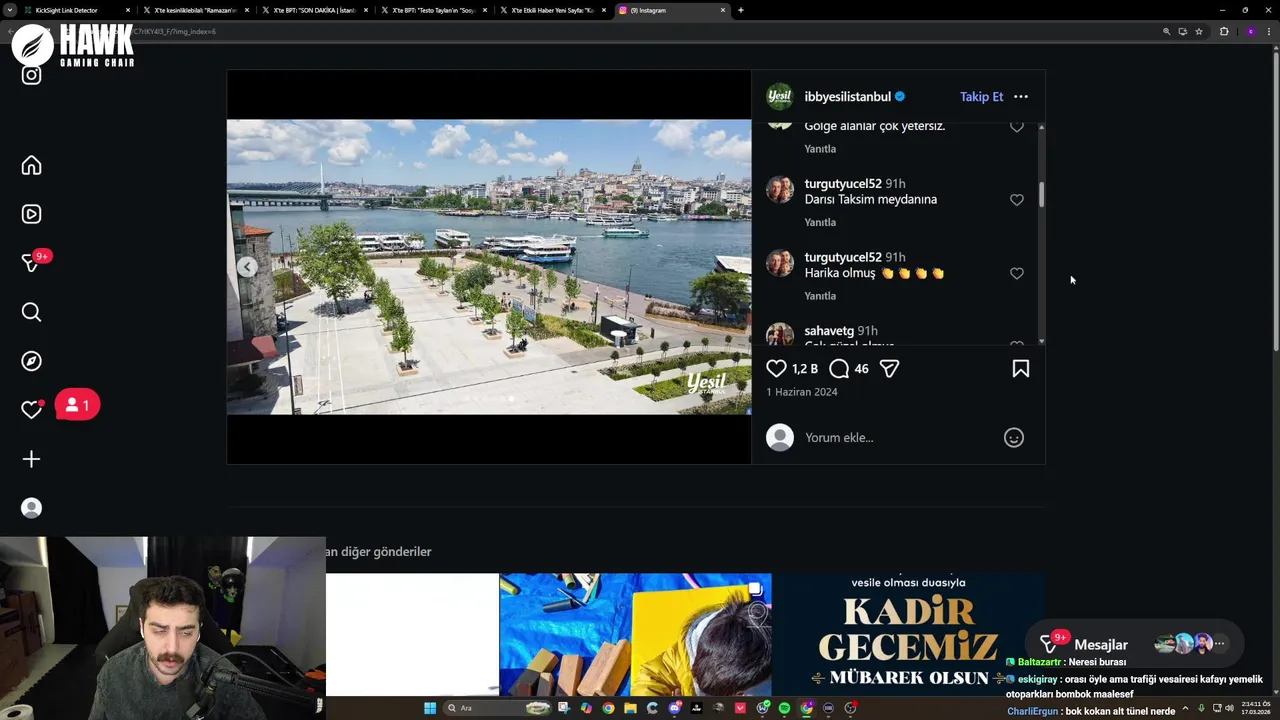Switch to 'Testo Taylan' X tab
The height and width of the screenshot is (720, 1280).
[433, 10]
